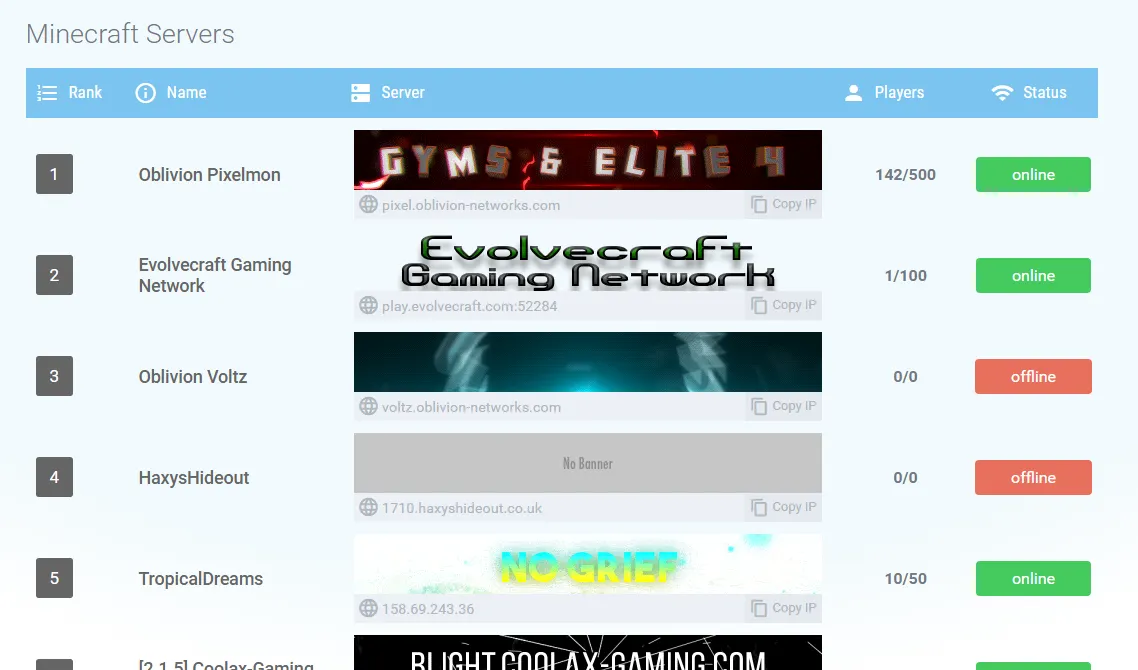Image resolution: width=1138 pixels, height=670 pixels.
Task: Click address pixel.oblivion-networks.com
Action: (471, 205)
